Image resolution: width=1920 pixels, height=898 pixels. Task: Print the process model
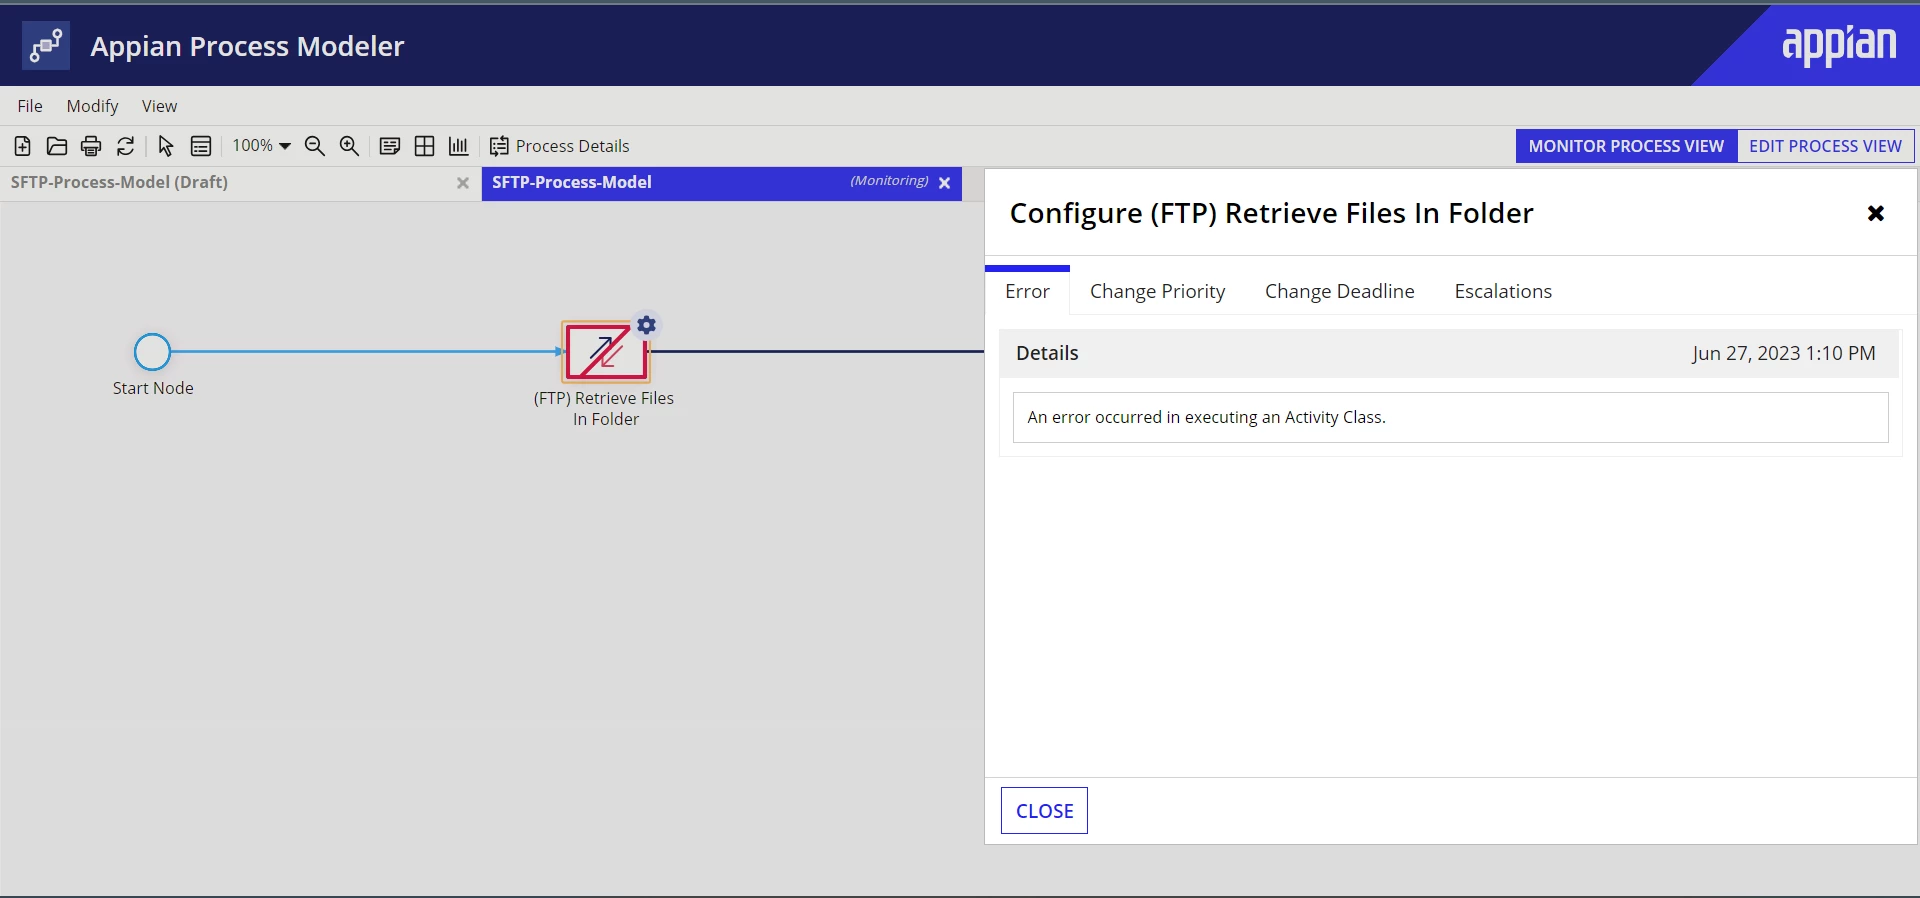(x=91, y=146)
